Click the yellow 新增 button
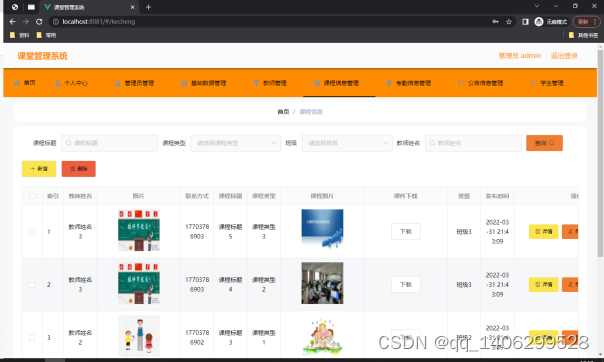This screenshot has width=604, height=362. click(39, 169)
